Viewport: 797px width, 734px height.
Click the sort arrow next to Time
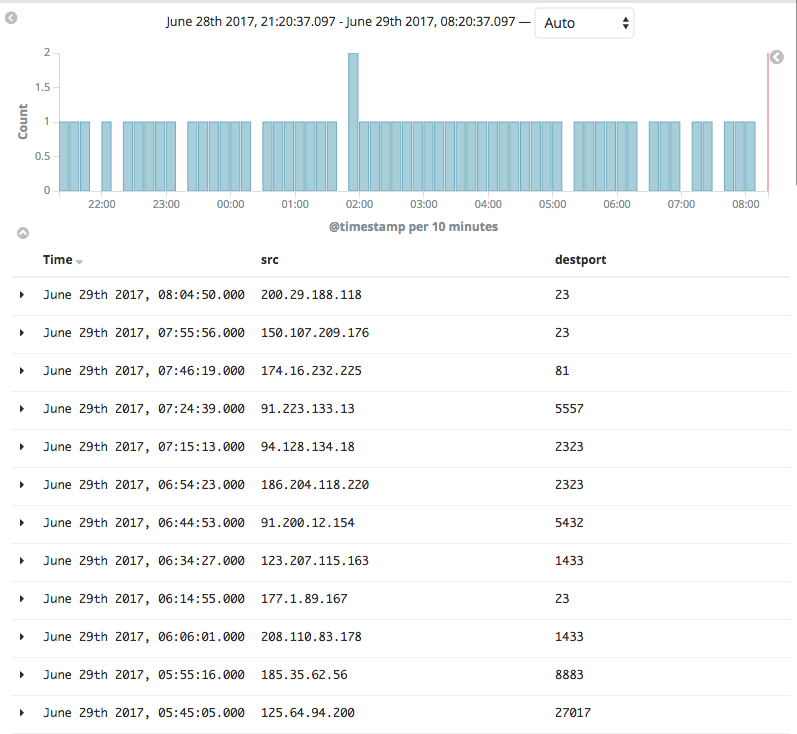[x=79, y=261]
